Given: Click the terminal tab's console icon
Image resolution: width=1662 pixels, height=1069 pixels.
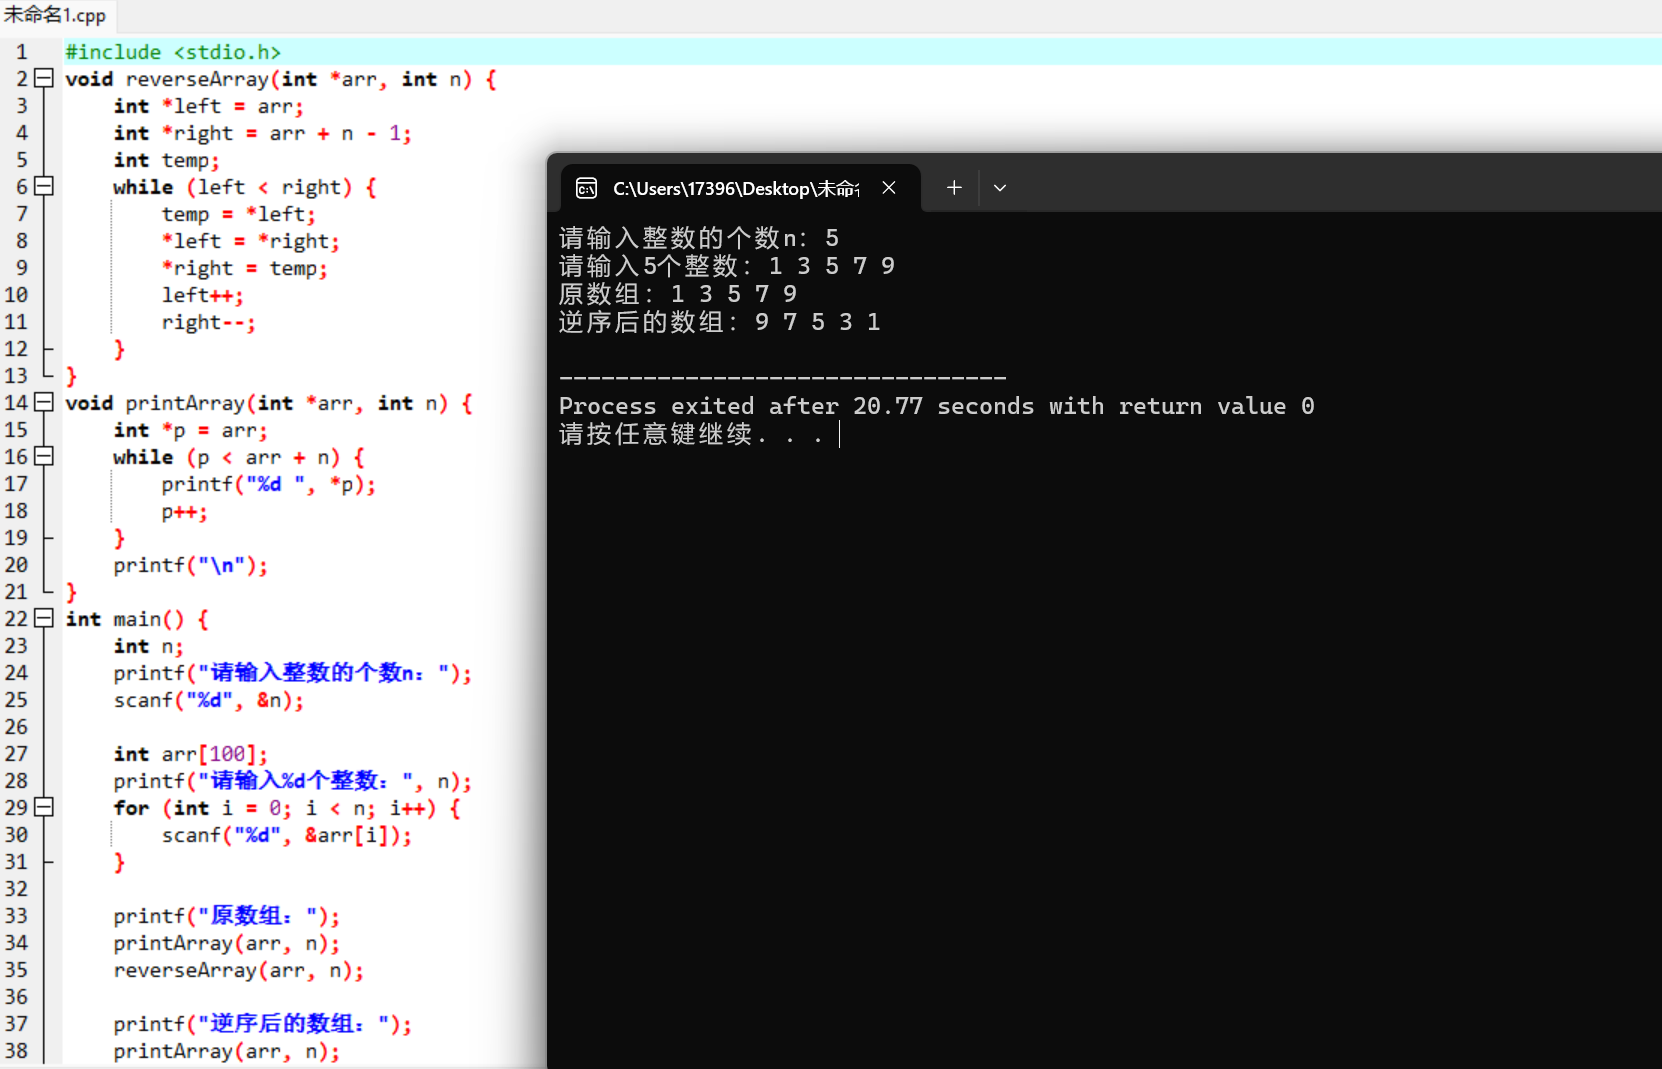Looking at the screenshot, I should click(x=587, y=188).
